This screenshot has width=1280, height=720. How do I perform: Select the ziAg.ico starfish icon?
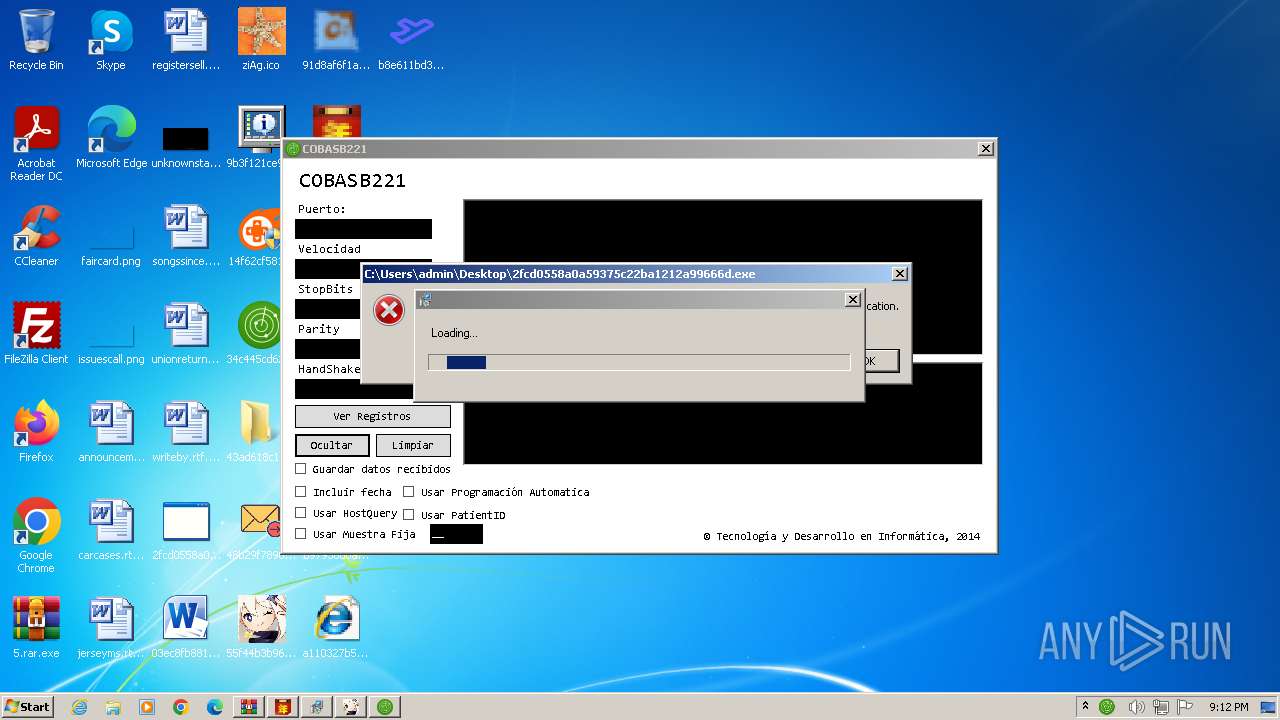[x=261, y=40]
